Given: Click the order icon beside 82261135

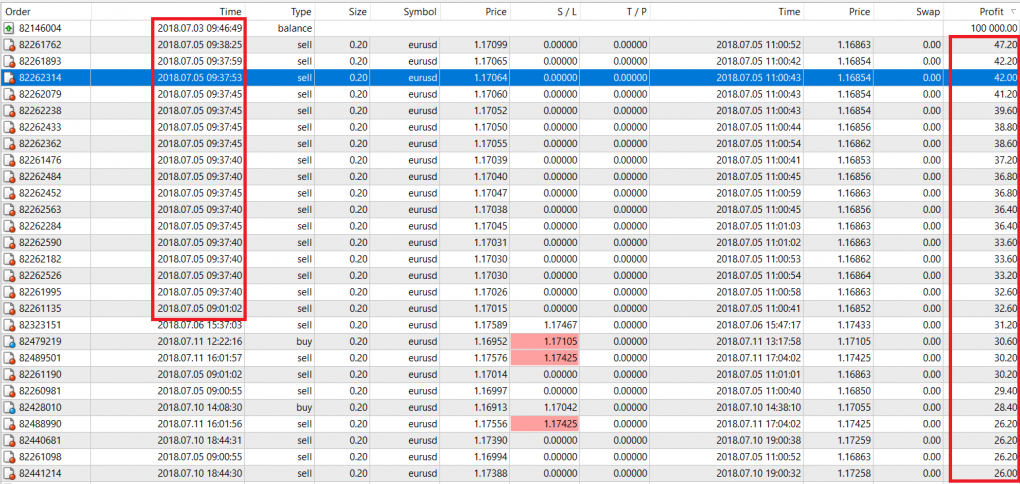Looking at the screenshot, I should click(x=8, y=308).
